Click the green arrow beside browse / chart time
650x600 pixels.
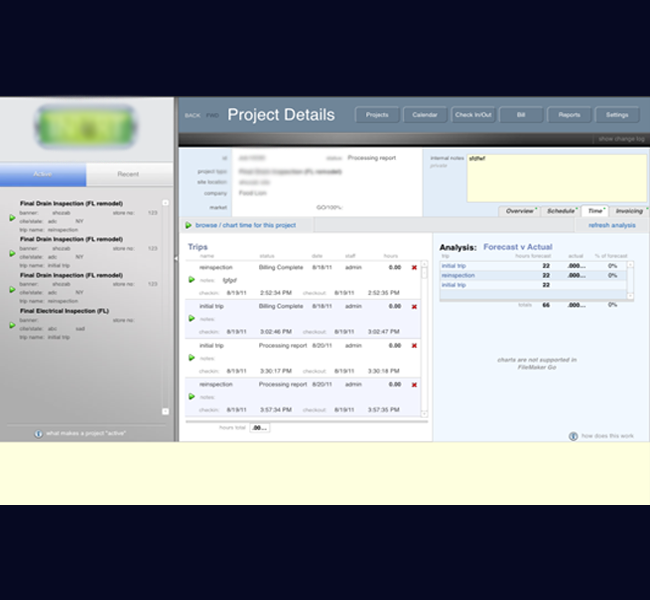[188, 225]
